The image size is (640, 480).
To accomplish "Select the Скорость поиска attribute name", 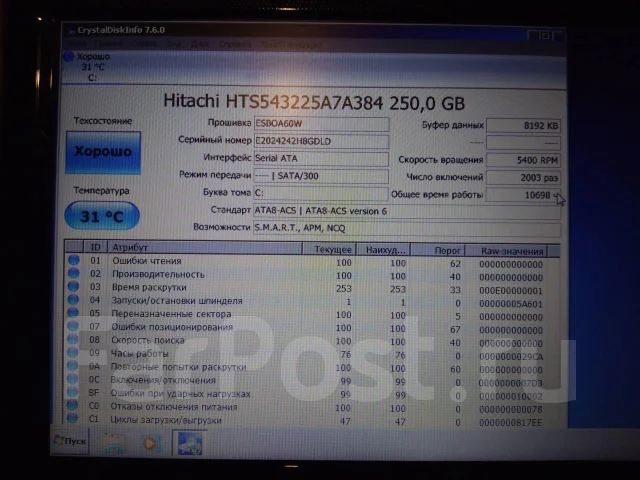I will coord(148,340).
